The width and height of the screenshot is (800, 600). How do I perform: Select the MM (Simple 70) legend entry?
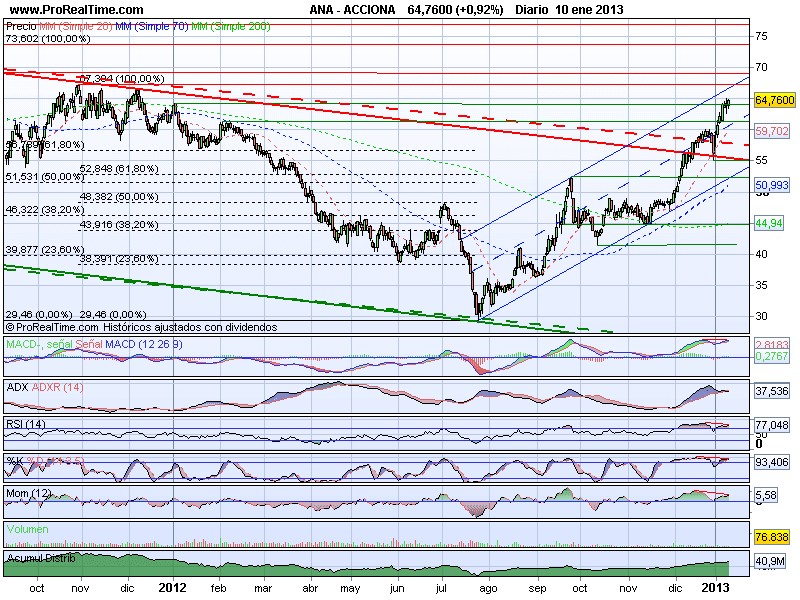click(152, 27)
